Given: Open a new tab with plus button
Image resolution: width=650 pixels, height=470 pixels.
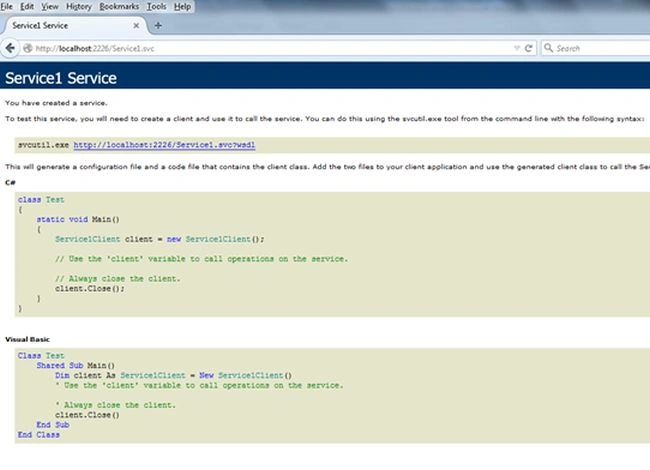Looking at the screenshot, I should tap(158, 26).
